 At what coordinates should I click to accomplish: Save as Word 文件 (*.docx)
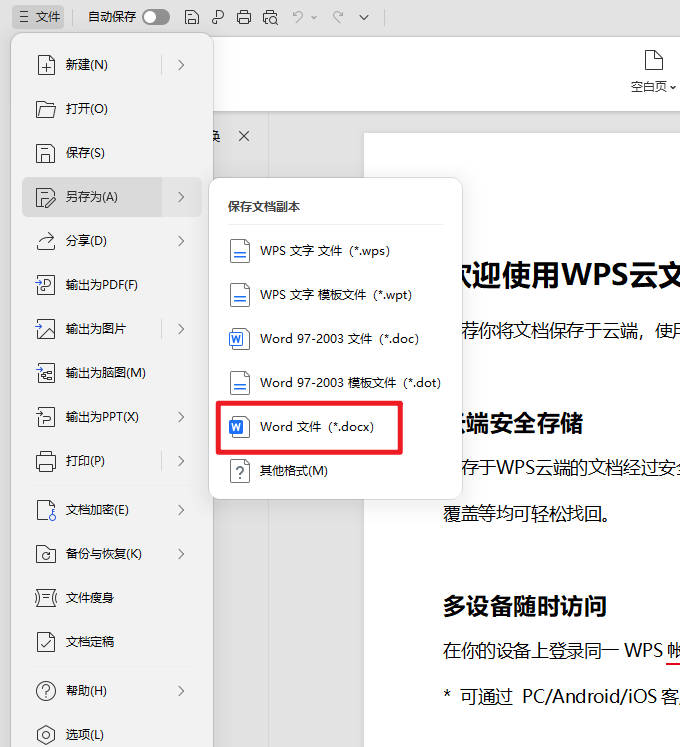pyautogui.click(x=335, y=427)
